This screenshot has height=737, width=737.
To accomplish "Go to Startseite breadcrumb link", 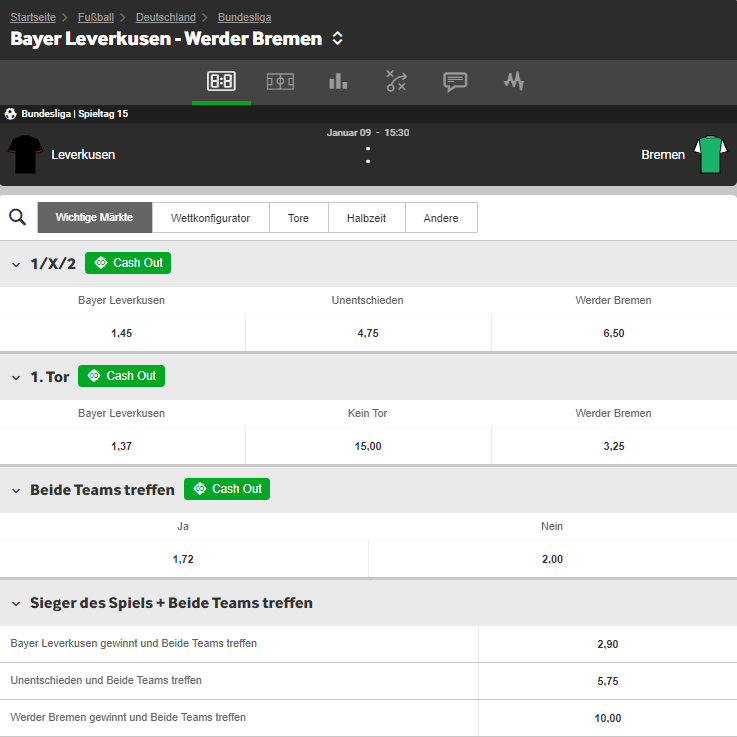I will 33,17.
